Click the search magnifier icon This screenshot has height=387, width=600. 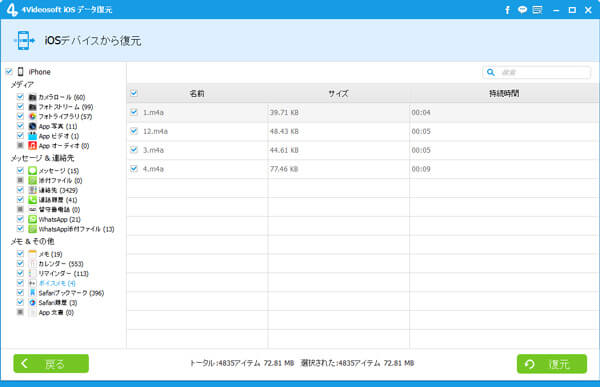(x=491, y=72)
